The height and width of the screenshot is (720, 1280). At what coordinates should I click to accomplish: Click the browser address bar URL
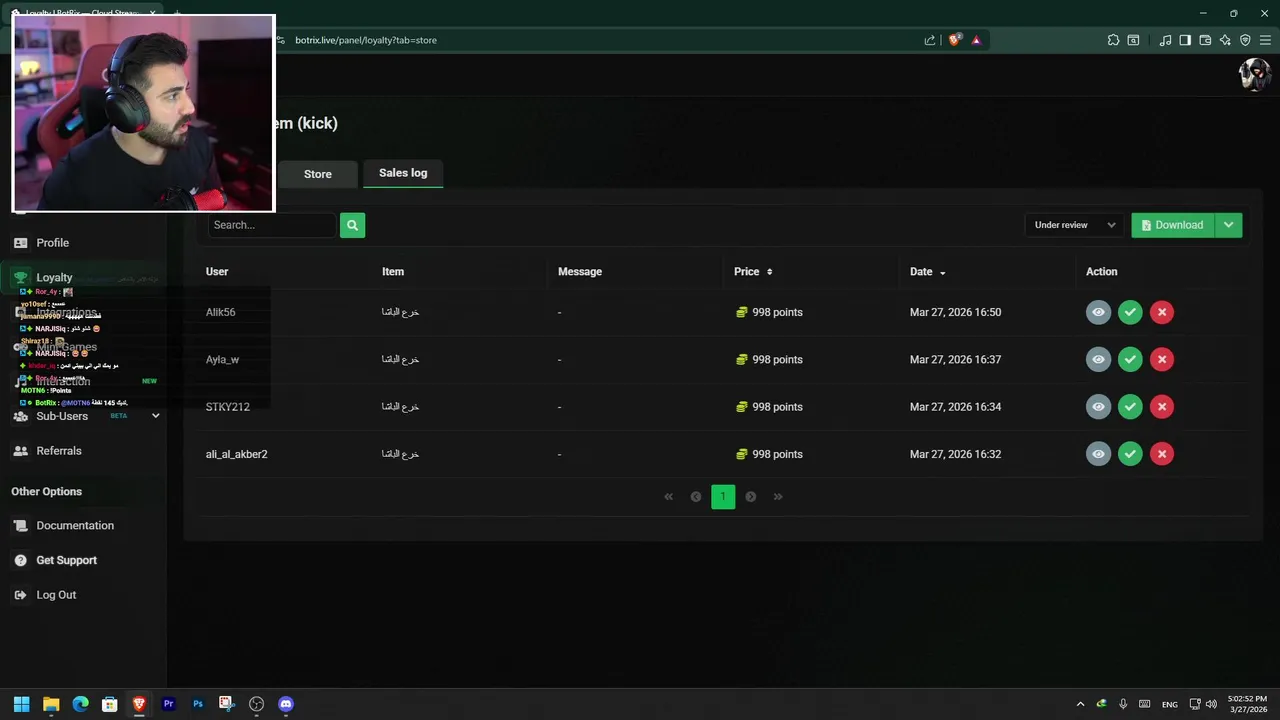[366, 40]
